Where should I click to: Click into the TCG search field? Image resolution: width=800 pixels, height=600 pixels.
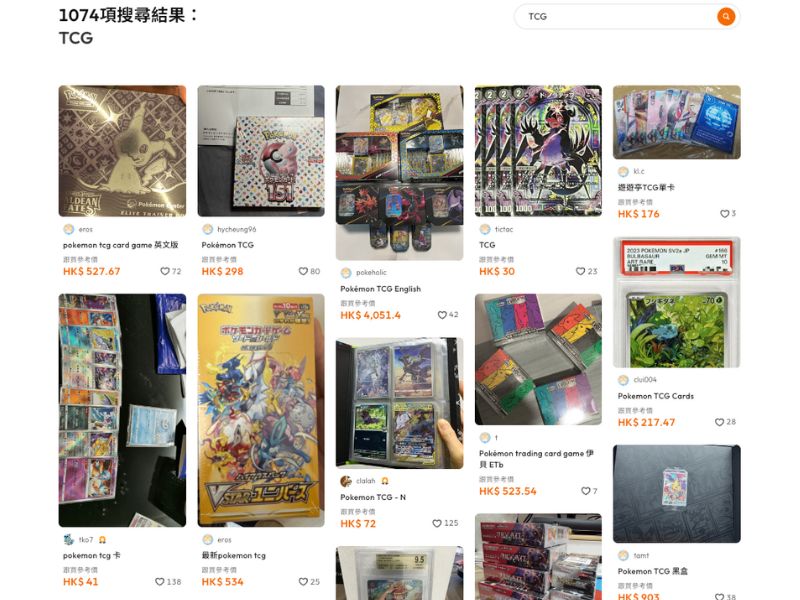(617, 16)
